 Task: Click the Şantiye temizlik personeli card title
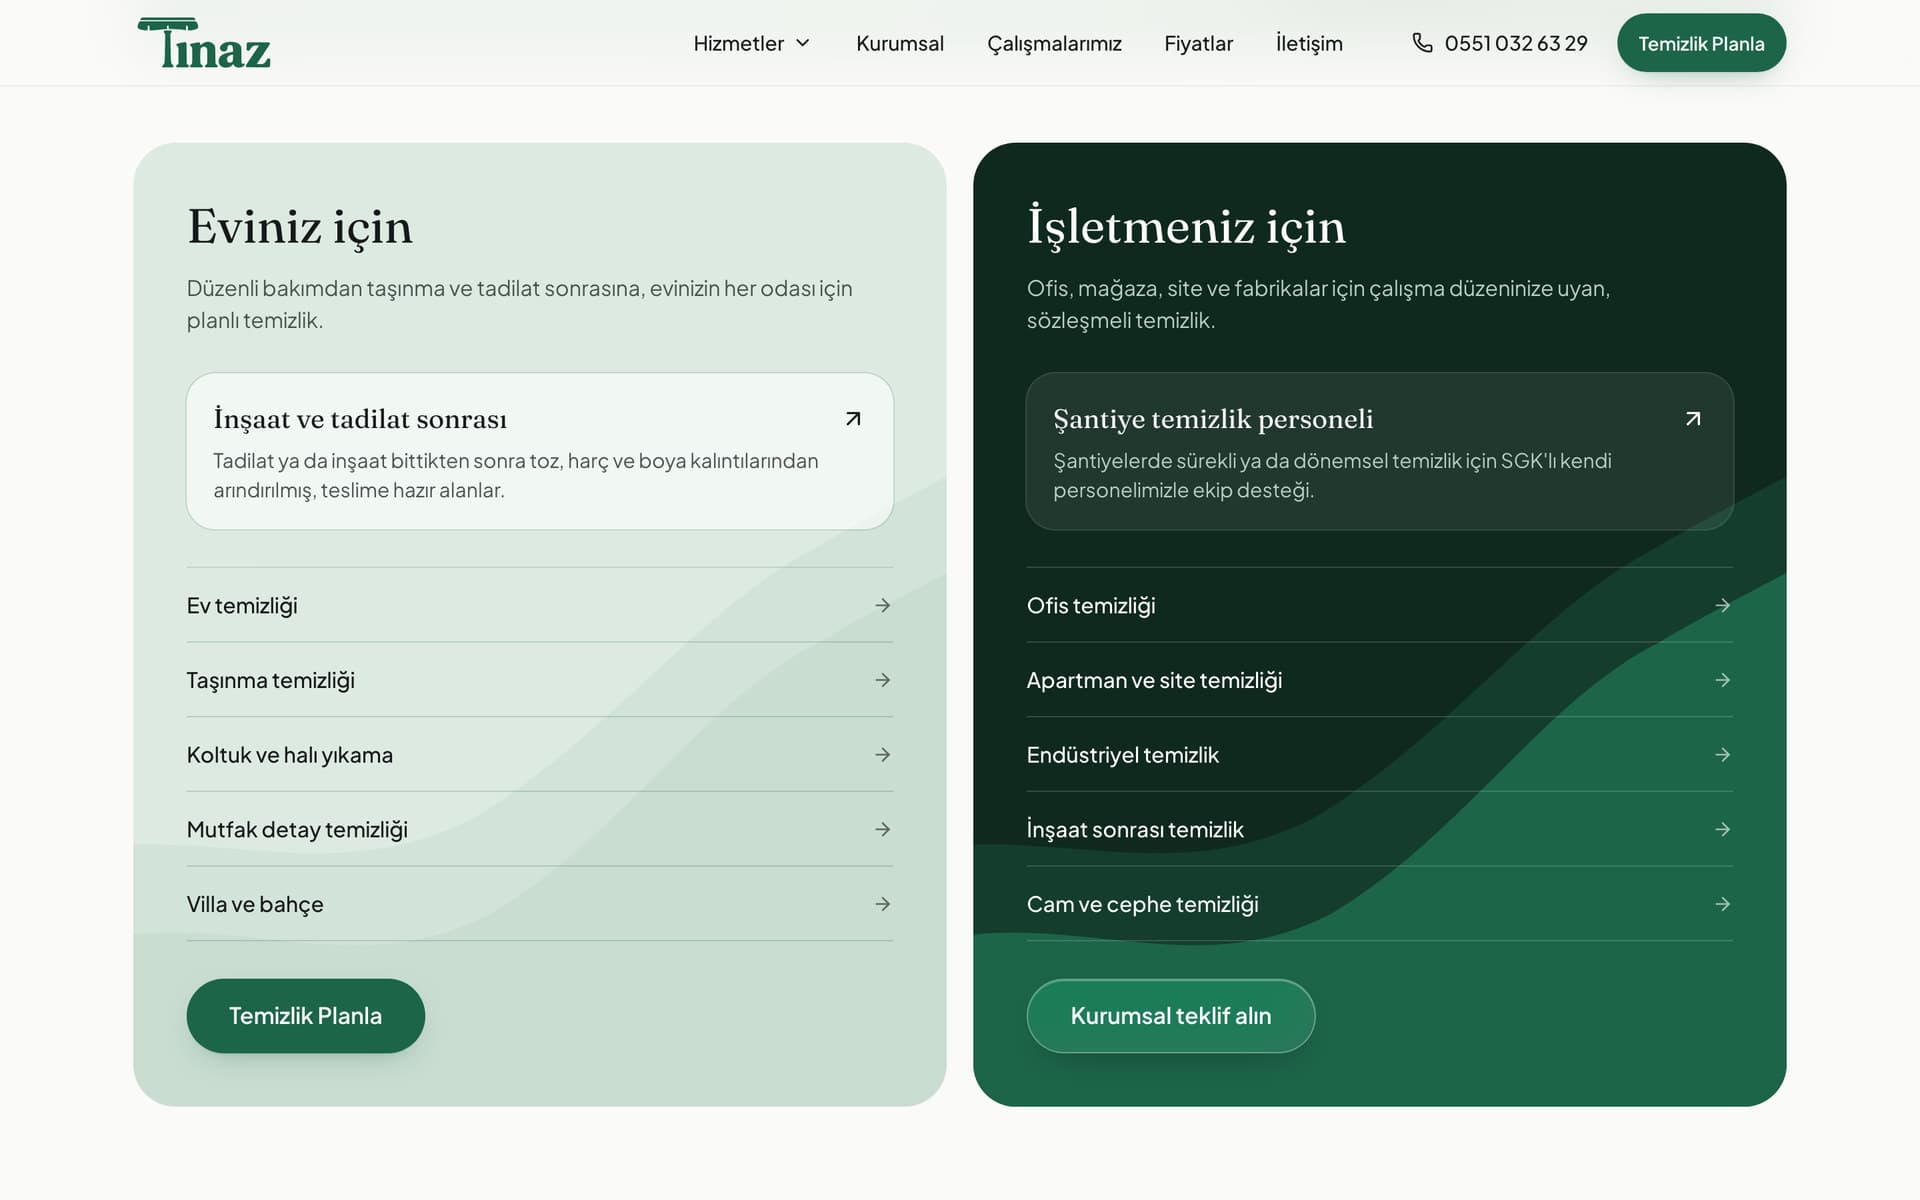pos(1213,419)
